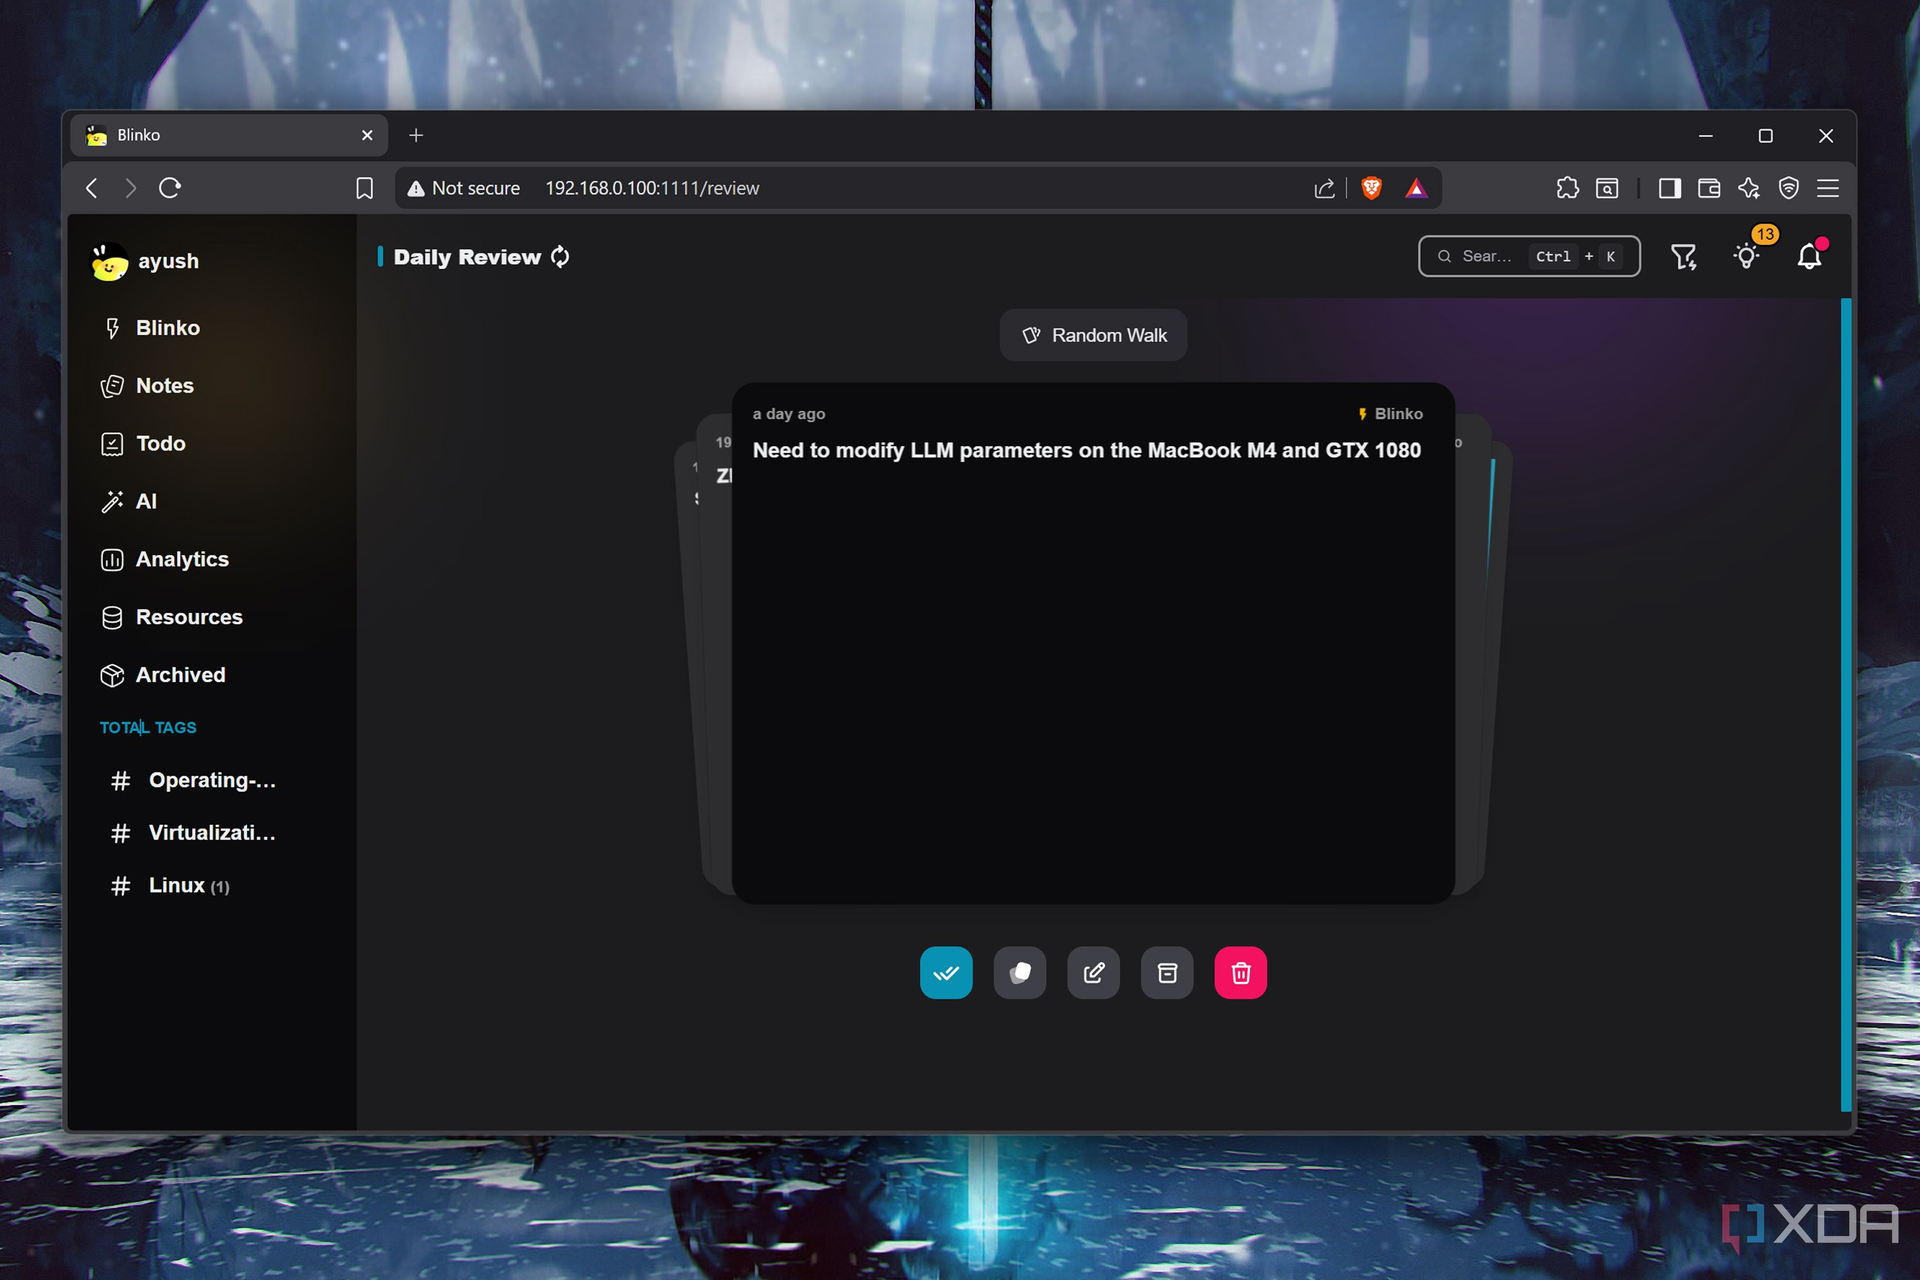Screen dimensions: 1920x1280
Task: Click the LLM parameters note card
Action: [1093, 643]
